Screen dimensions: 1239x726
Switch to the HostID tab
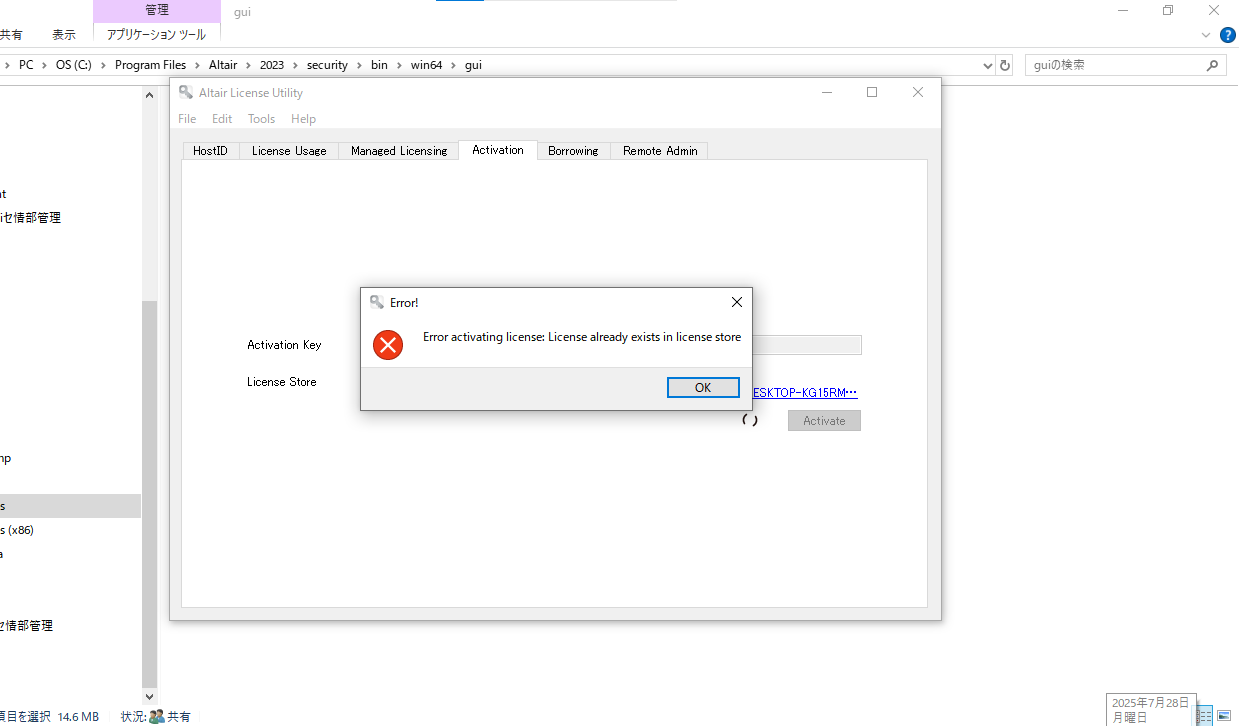pyautogui.click(x=210, y=151)
